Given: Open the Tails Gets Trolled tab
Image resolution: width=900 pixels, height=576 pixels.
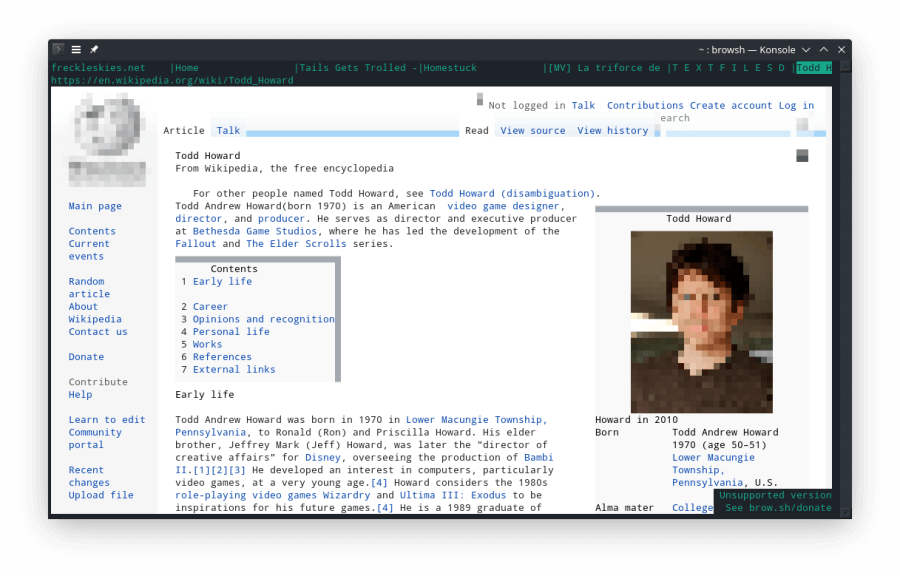Looking at the screenshot, I should [x=358, y=68].
